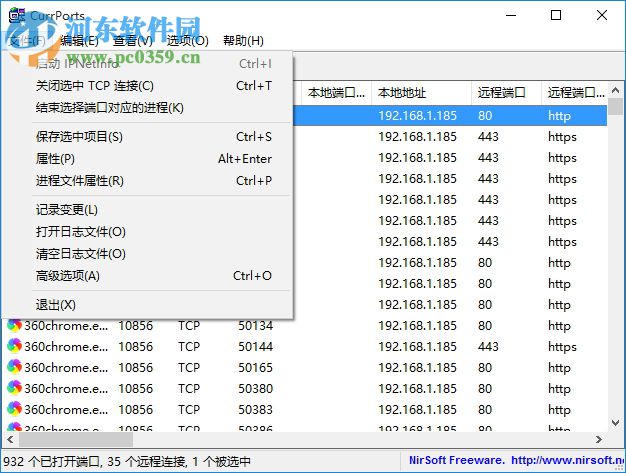Open the 帮助(H) menu

pyautogui.click(x=243, y=41)
